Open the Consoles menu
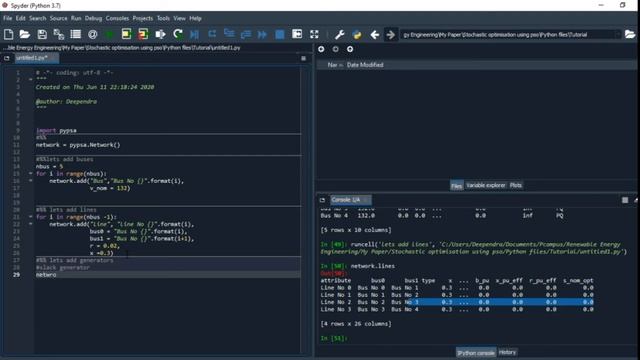The image size is (640, 360). tap(117, 18)
